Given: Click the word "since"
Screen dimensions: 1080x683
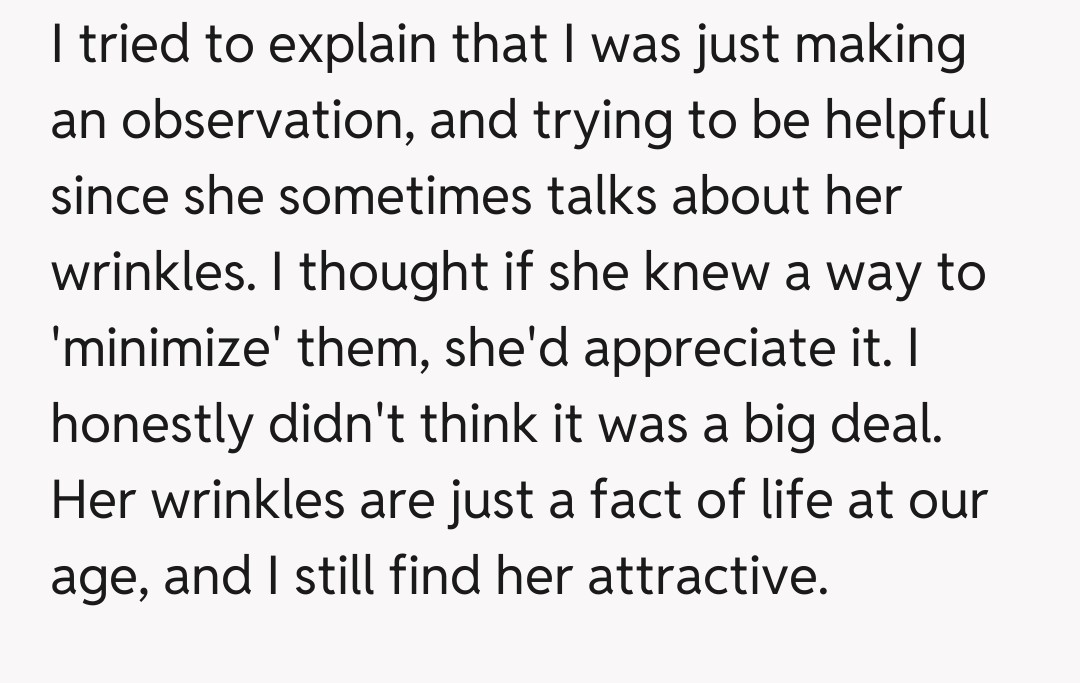Looking at the screenshot, I should coord(109,197).
